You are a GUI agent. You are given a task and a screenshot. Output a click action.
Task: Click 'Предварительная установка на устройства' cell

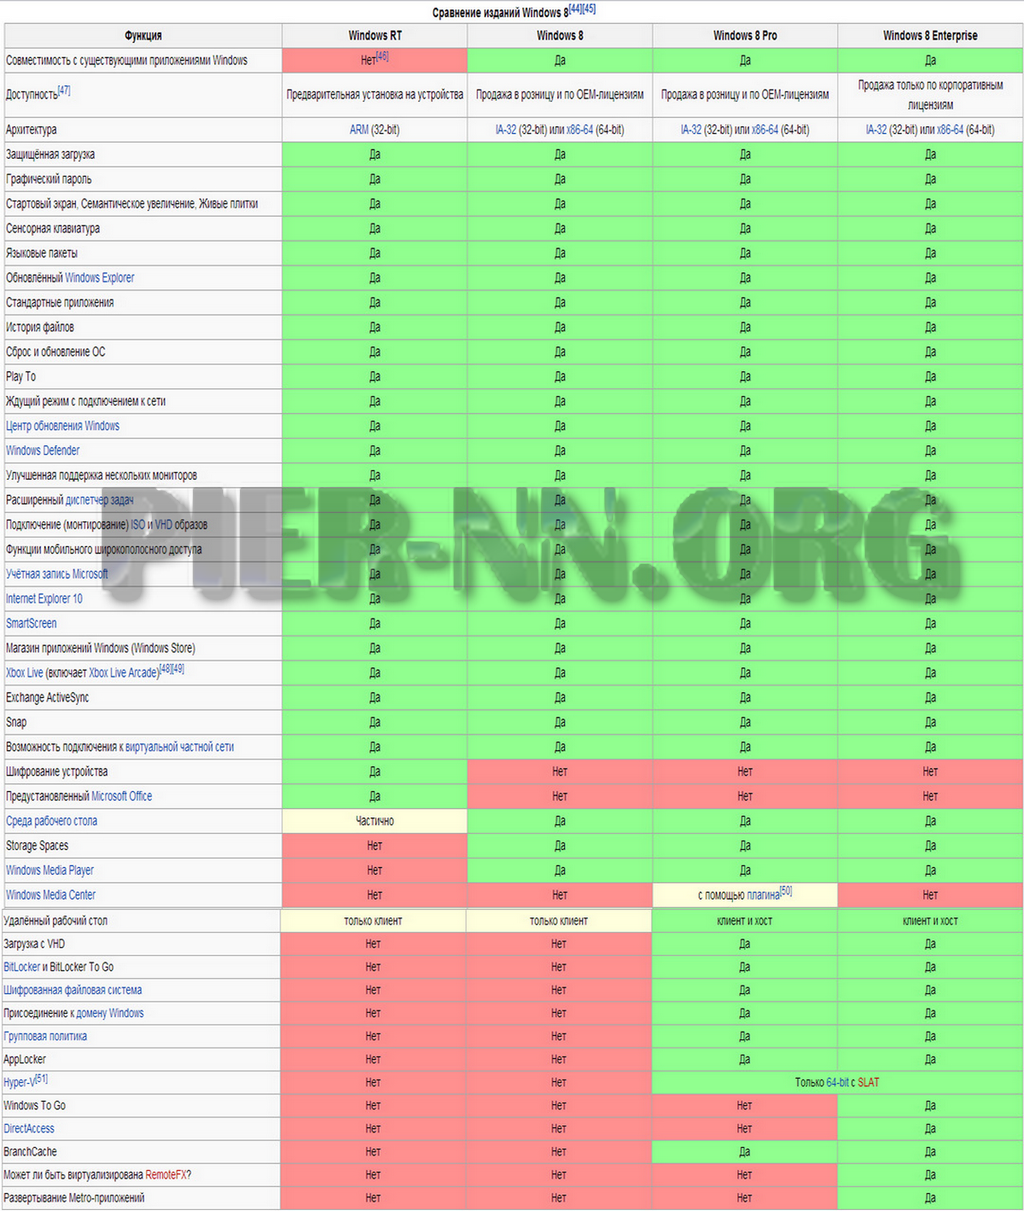coord(375,95)
